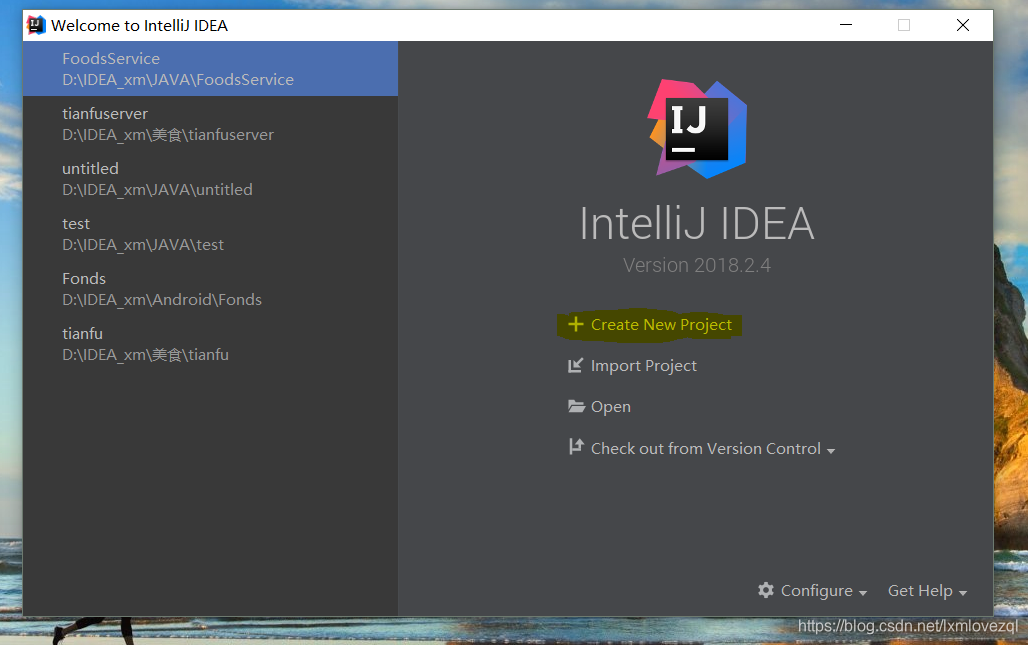Open recent project untitled
This screenshot has height=645, width=1028.
(210, 179)
